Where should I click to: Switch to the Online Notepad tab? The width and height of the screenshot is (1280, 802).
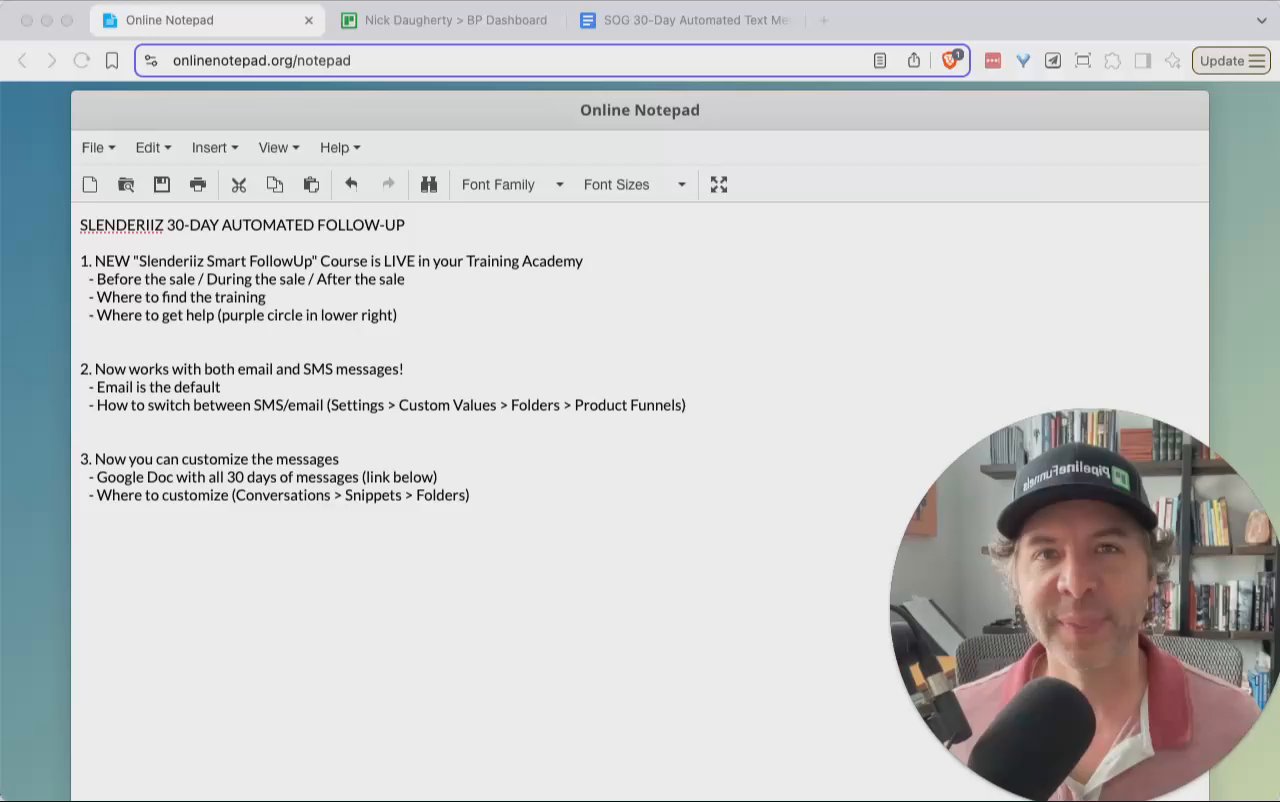click(206, 20)
